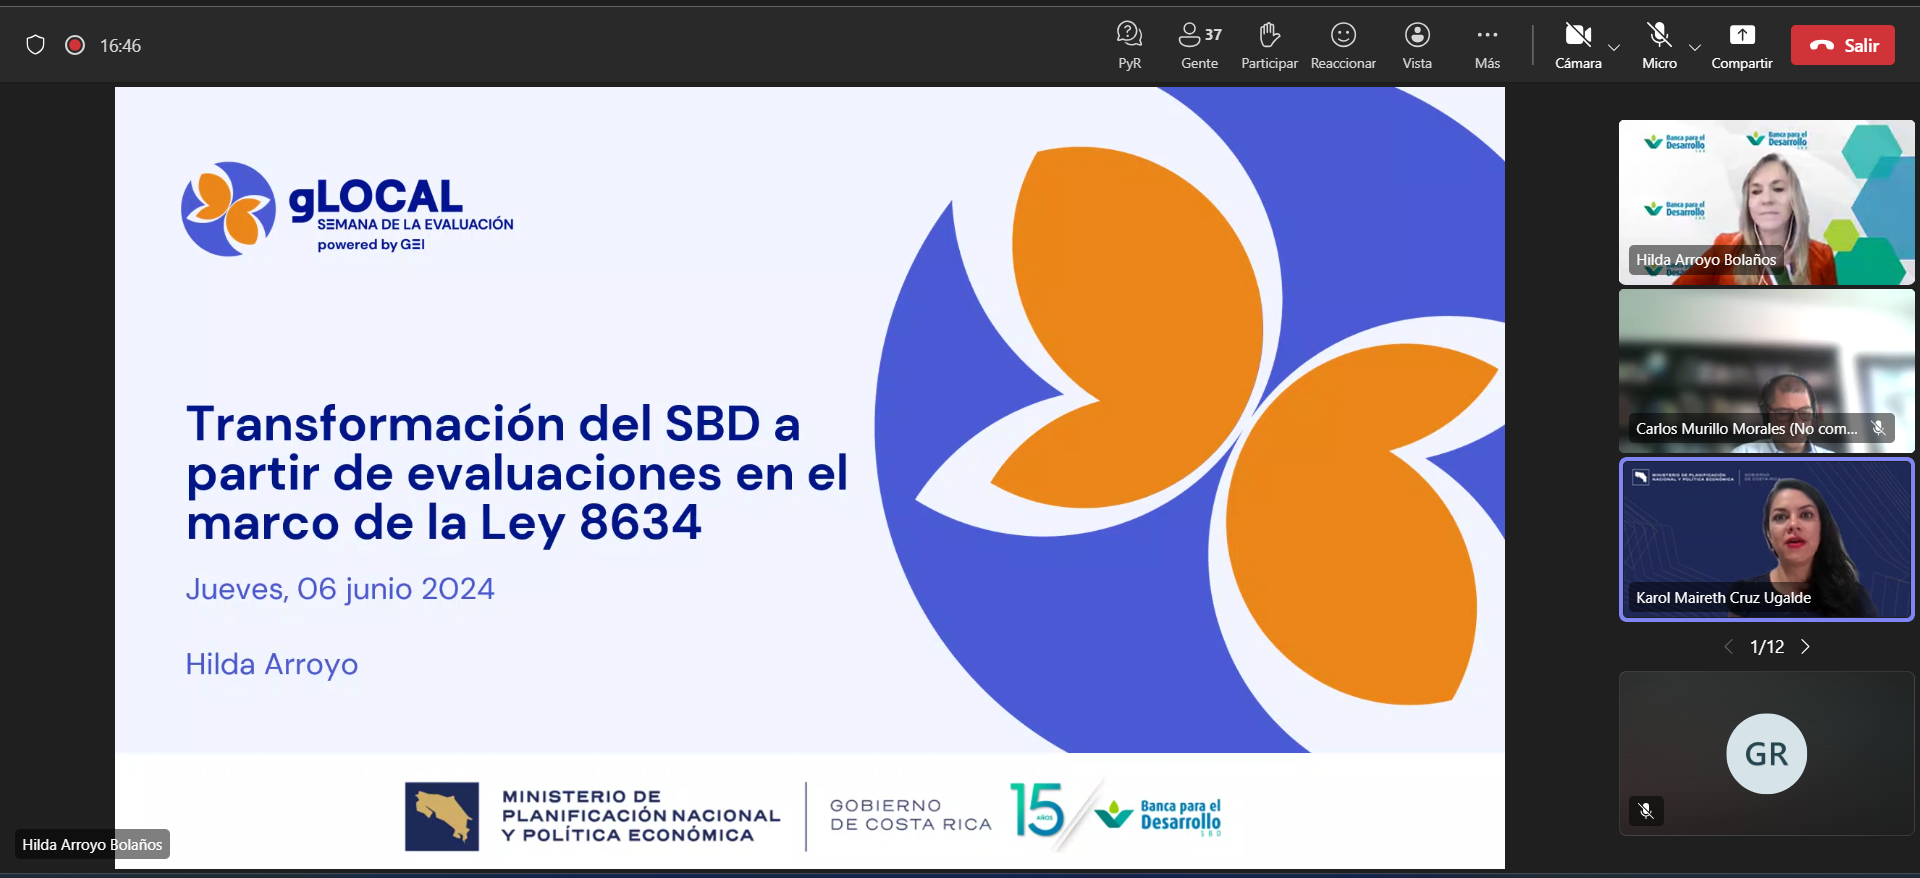
Task: Select Carlos Murillo Morales video tile
Action: [x=1766, y=371]
